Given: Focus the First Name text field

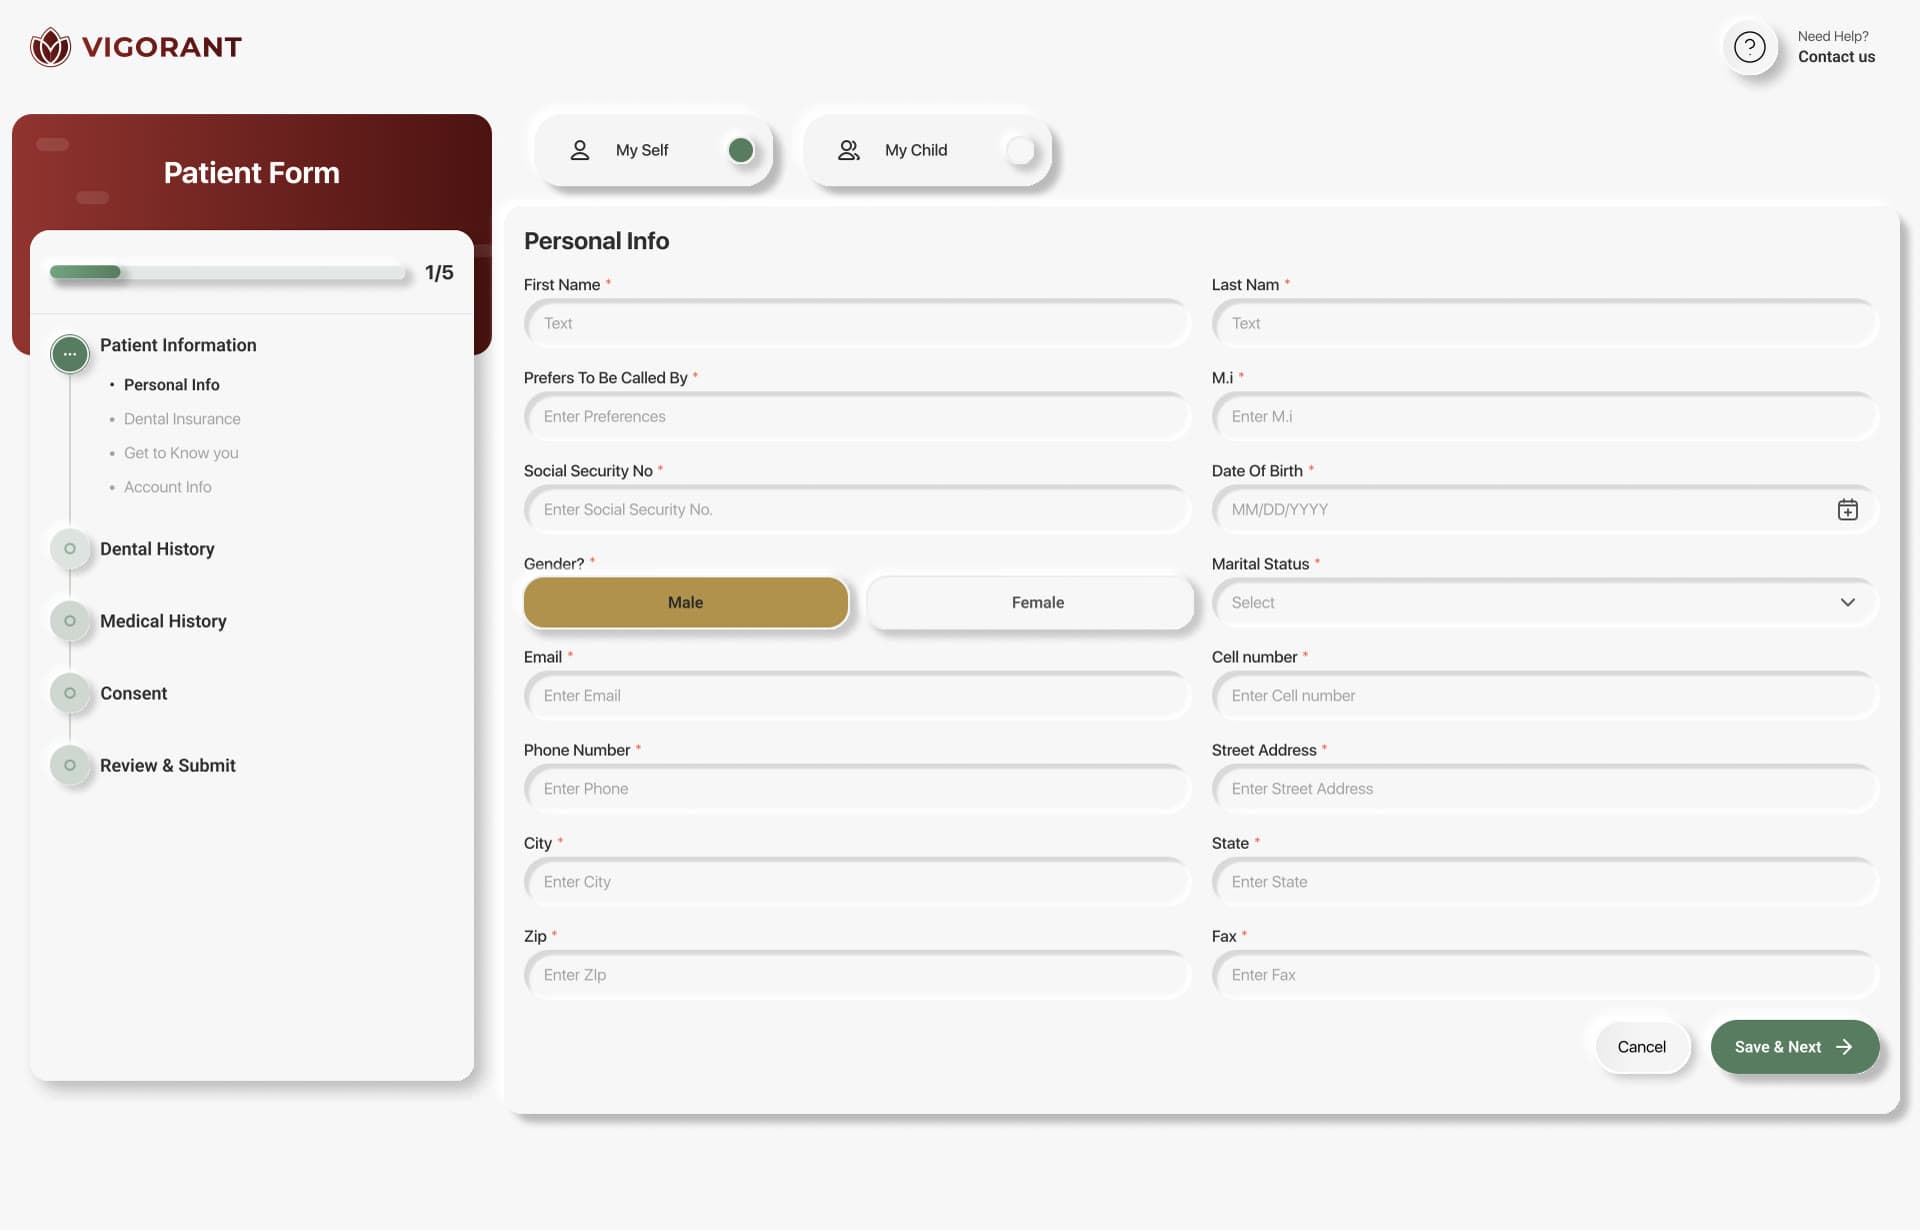Looking at the screenshot, I should pos(857,323).
